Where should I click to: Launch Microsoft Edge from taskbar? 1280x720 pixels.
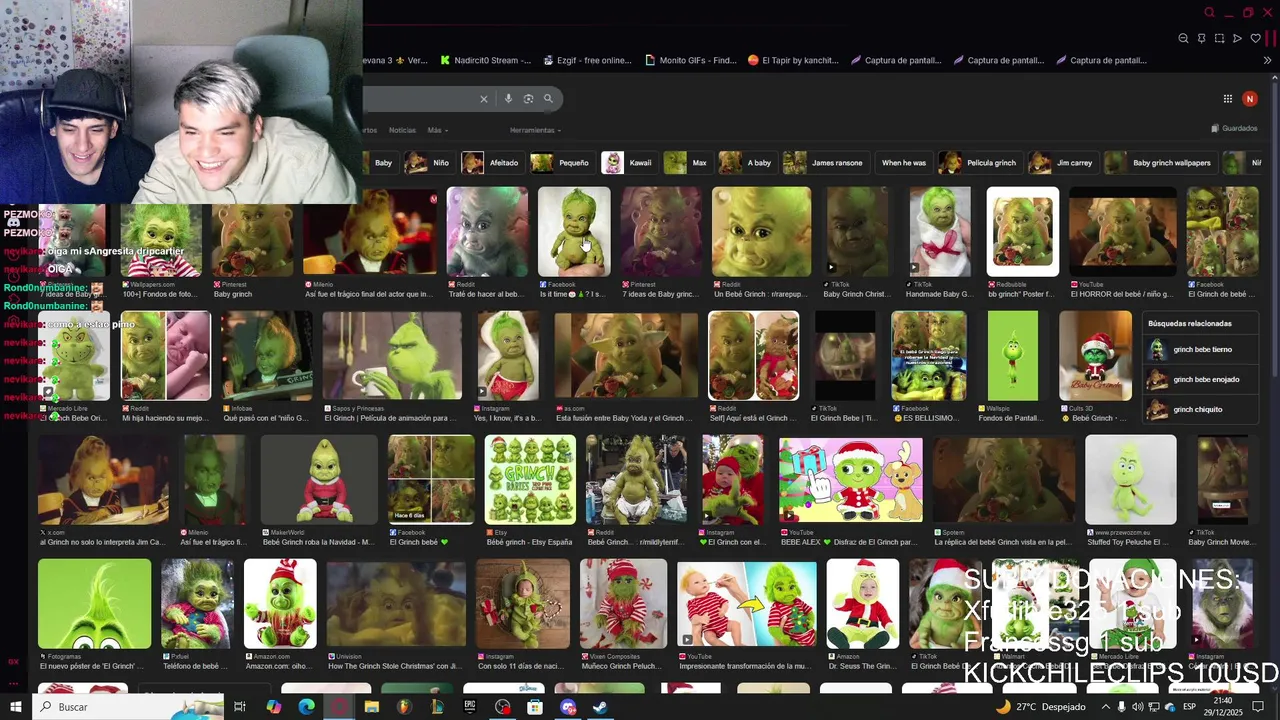tap(306, 707)
